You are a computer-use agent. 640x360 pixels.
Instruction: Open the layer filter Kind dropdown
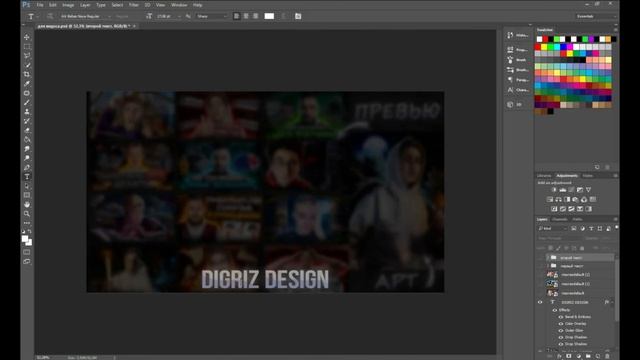pyautogui.click(x=553, y=229)
